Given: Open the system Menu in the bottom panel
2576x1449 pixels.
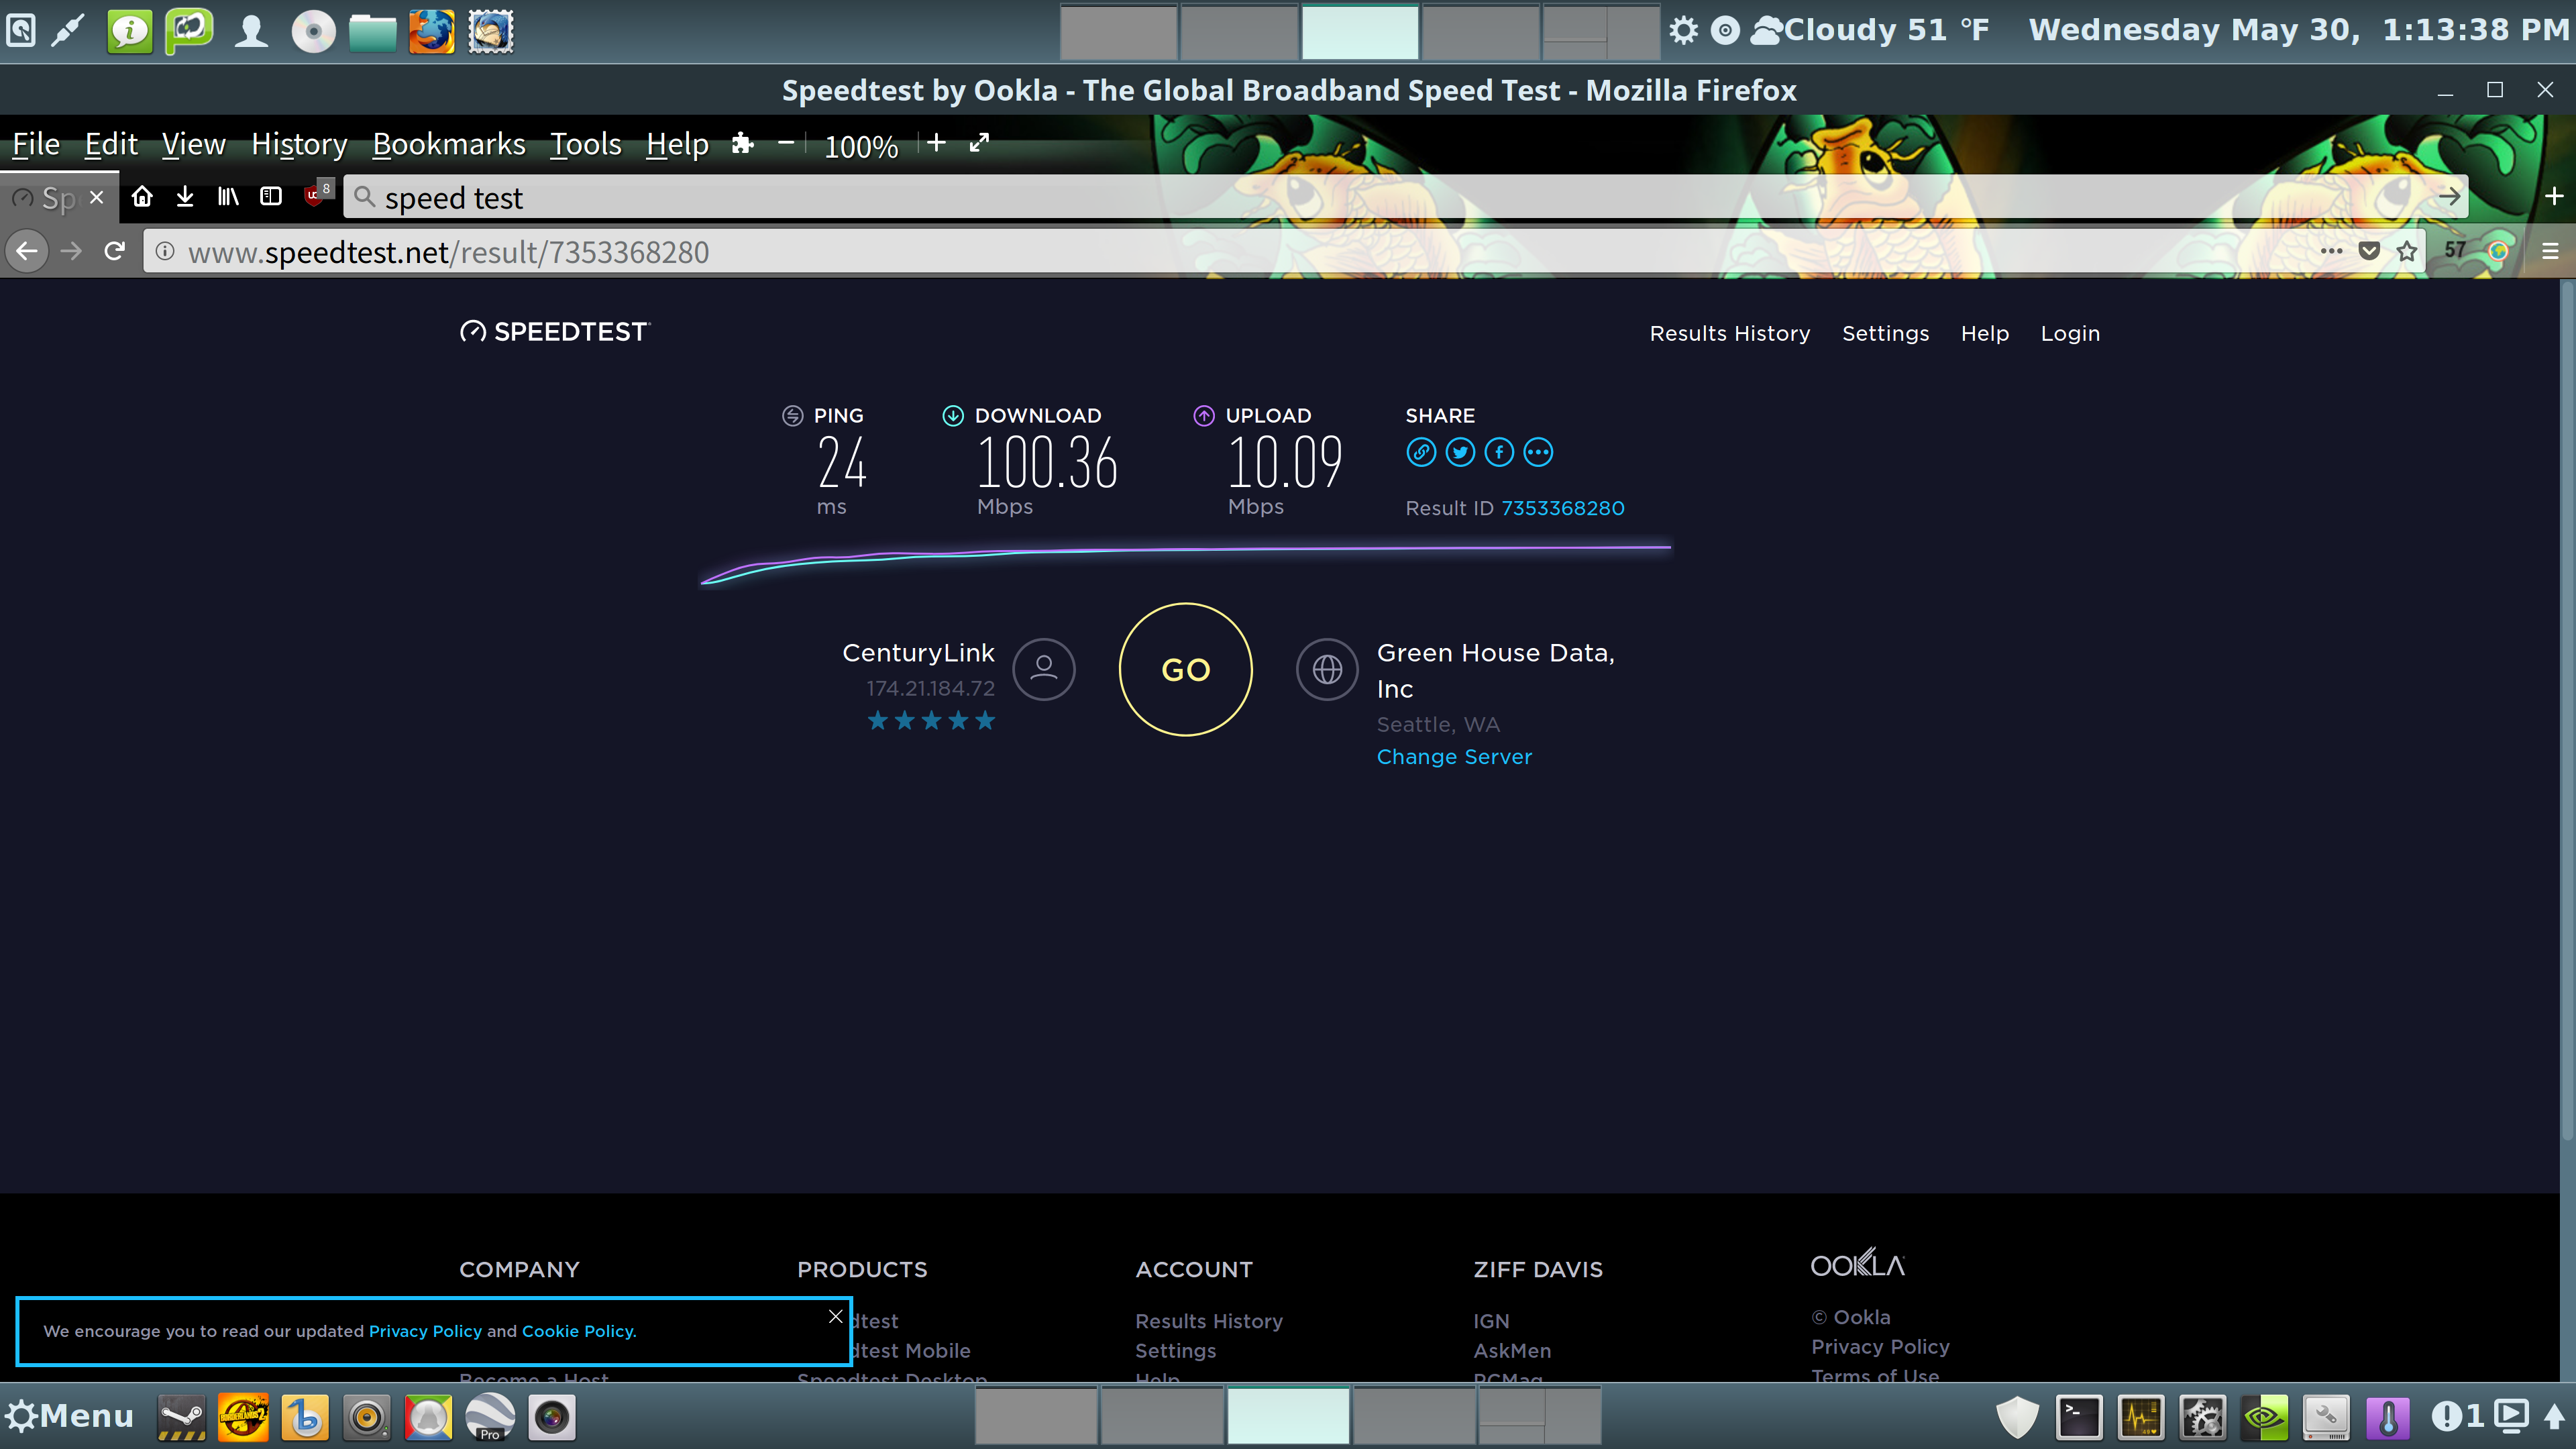Looking at the screenshot, I should pyautogui.click(x=69, y=1417).
